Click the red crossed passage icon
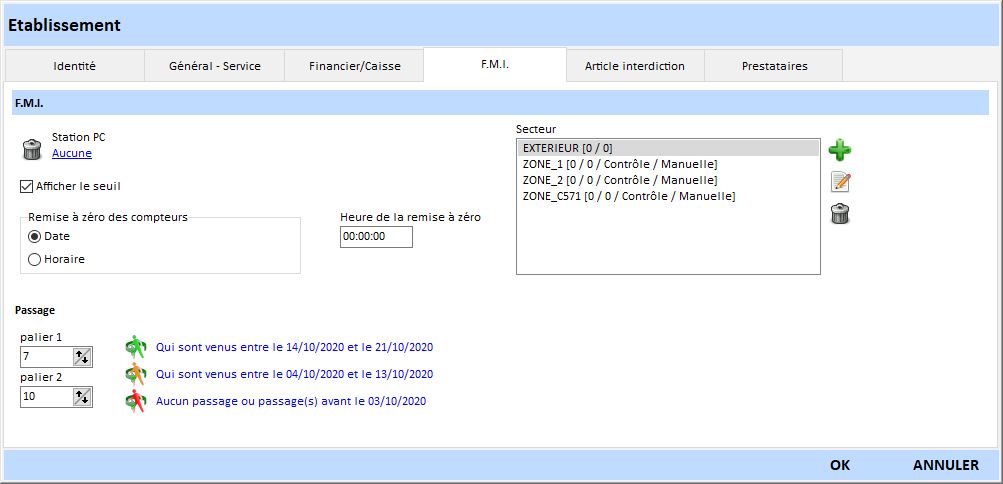Viewport: 1003px width, 484px height. tap(135, 401)
